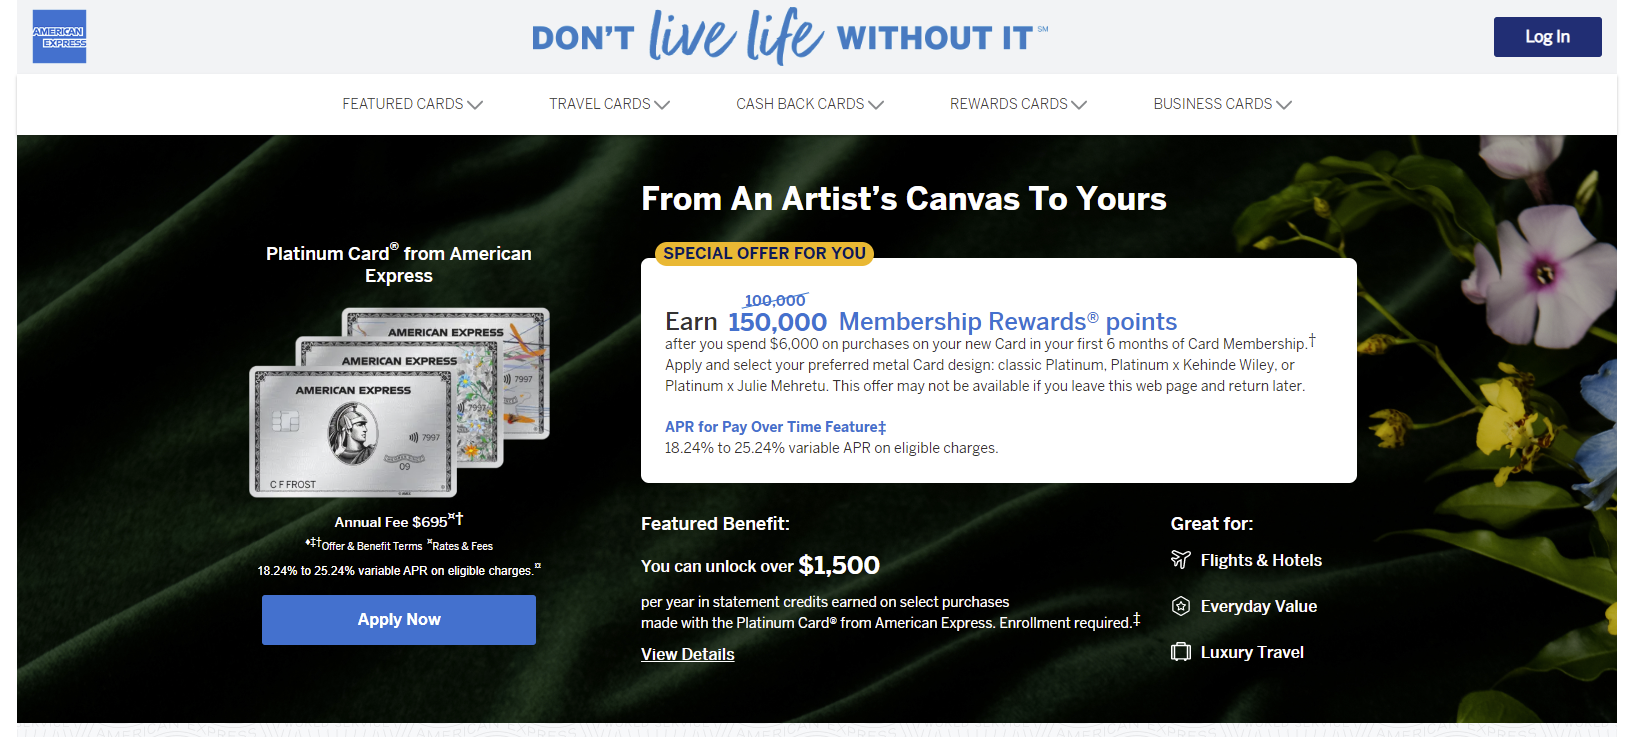Expand the Cash Back Cards dropdown
The height and width of the screenshot is (737, 1637).
click(x=809, y=104)
